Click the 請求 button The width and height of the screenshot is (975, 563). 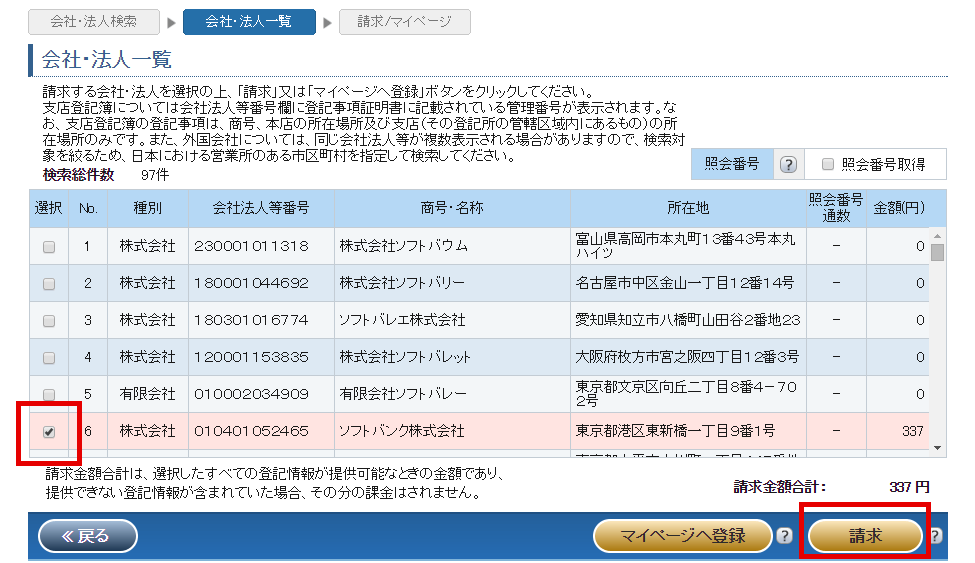point(865,536)
